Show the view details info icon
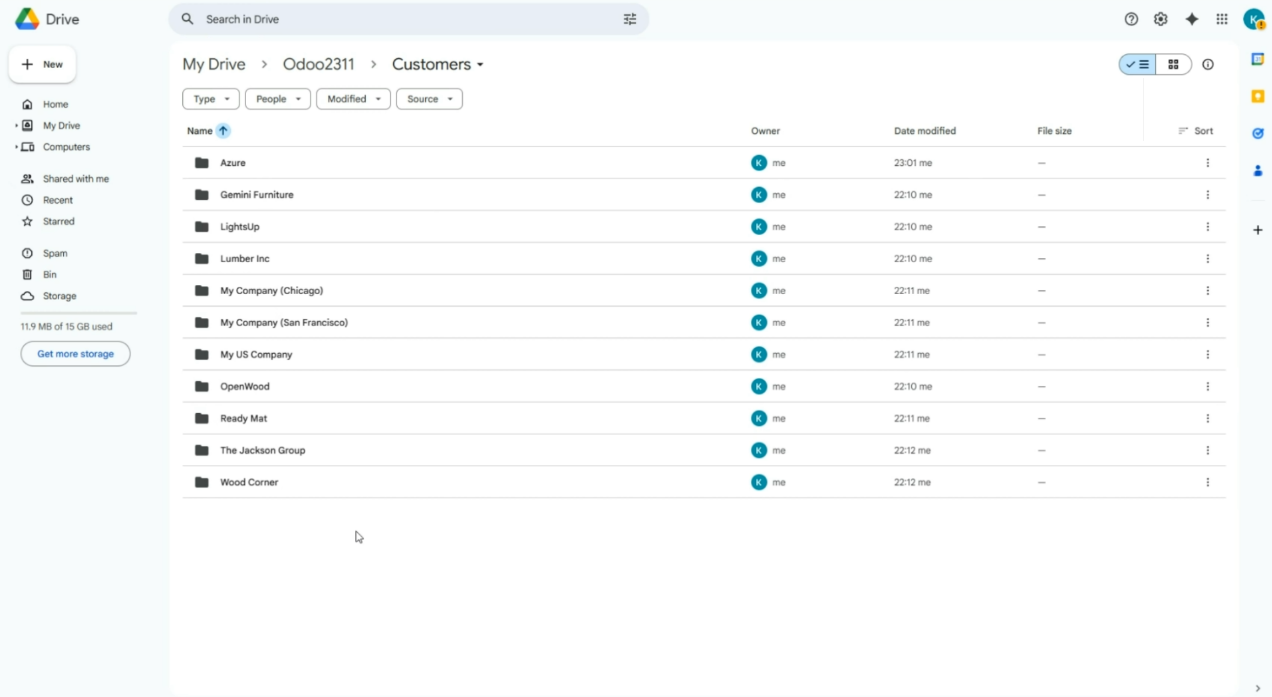This screenshot has height=697, width=1272. point(1208,65)
